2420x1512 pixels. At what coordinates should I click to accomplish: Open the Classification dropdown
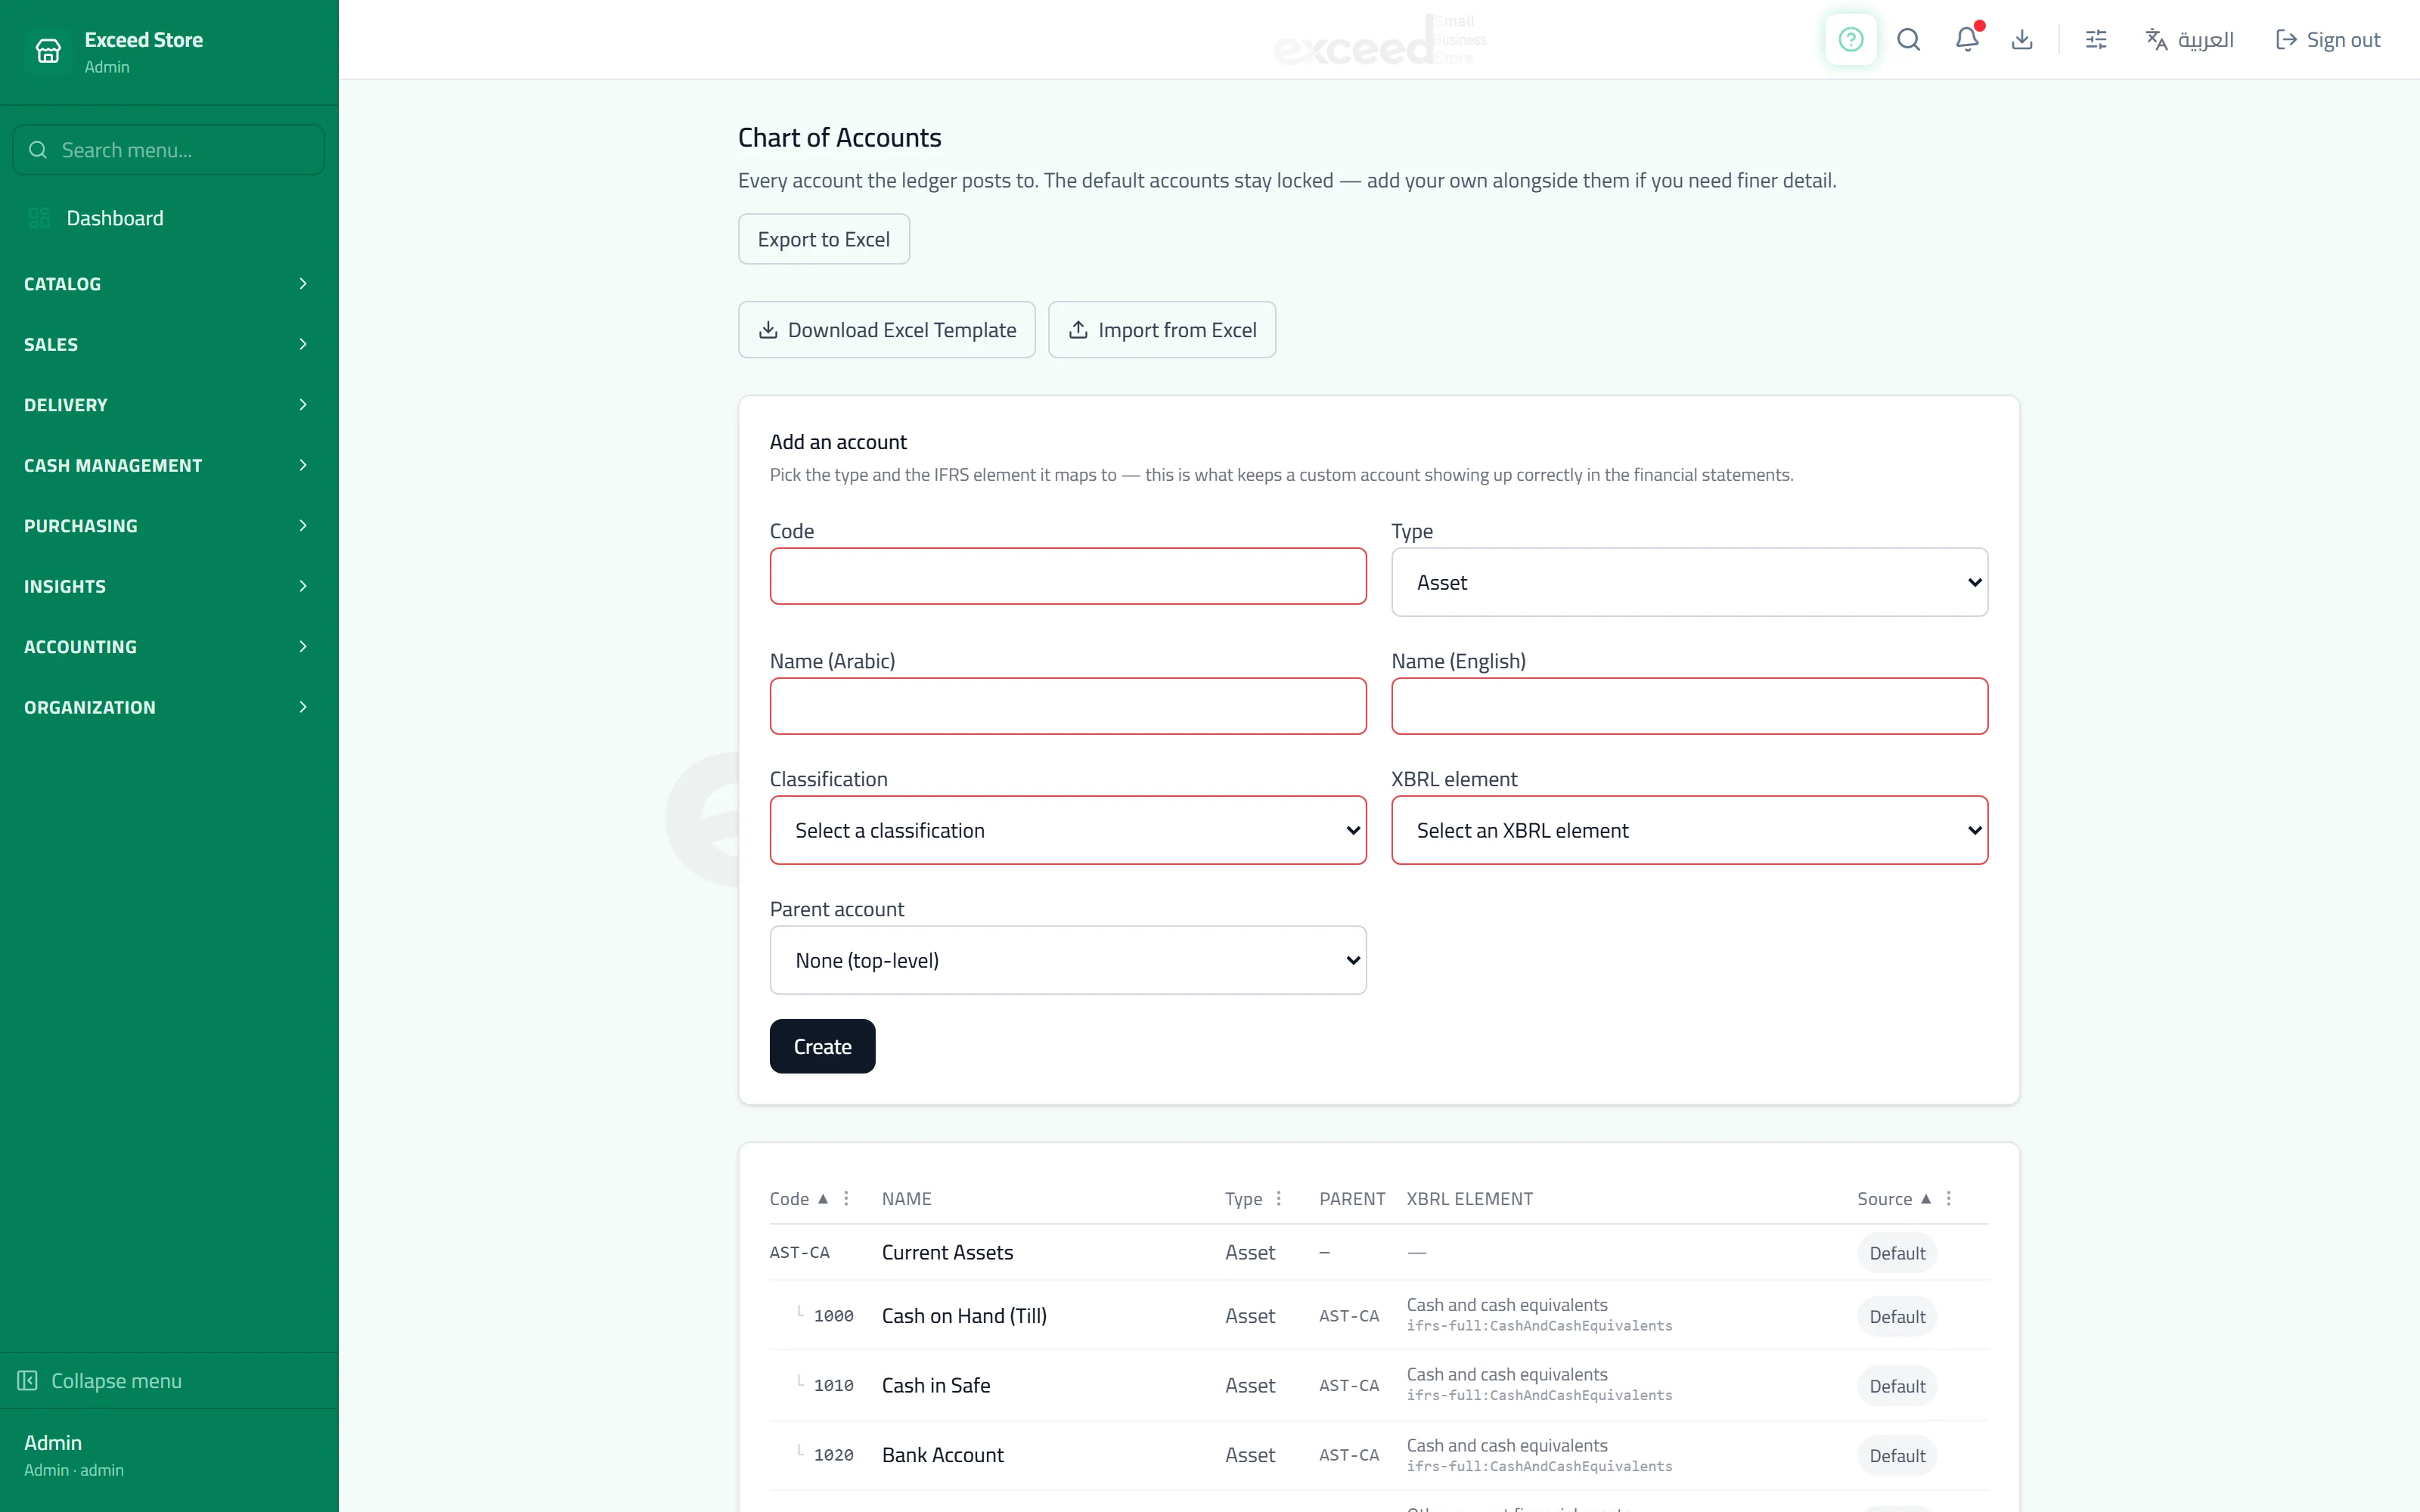[1068, 830]
